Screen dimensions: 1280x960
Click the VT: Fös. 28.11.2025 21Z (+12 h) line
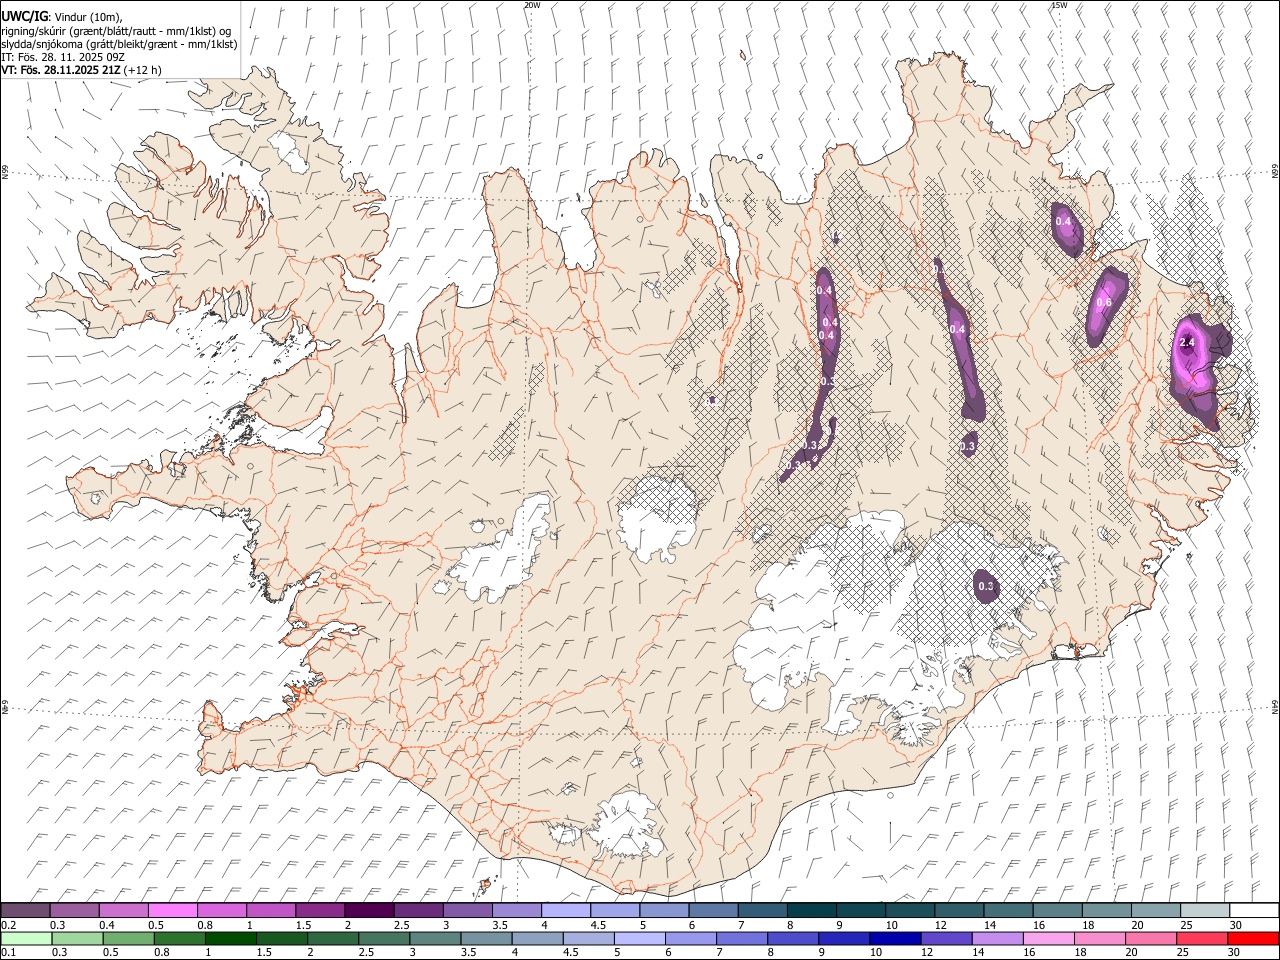pyautogui.click(x=81, y=70)
